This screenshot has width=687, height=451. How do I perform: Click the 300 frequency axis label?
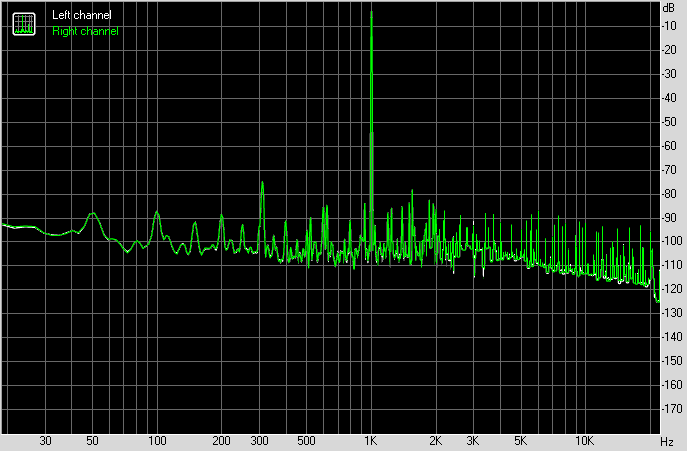pyautogui.click(x=259, y=440)
